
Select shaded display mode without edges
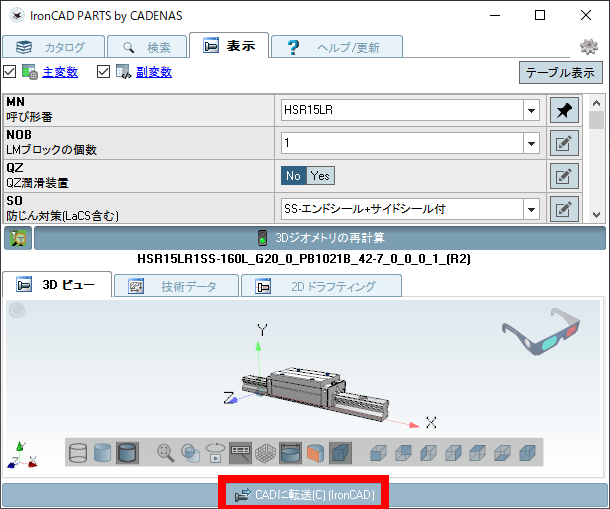pos(102,453)
